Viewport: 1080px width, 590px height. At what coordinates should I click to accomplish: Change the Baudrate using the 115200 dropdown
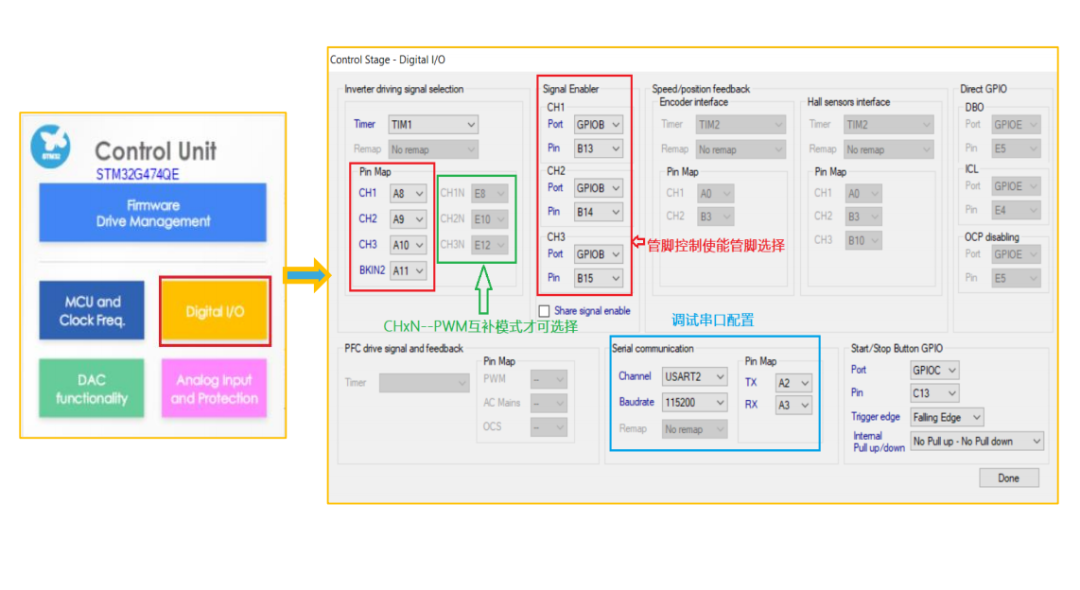pyautogui.click(x=693, y=402)
